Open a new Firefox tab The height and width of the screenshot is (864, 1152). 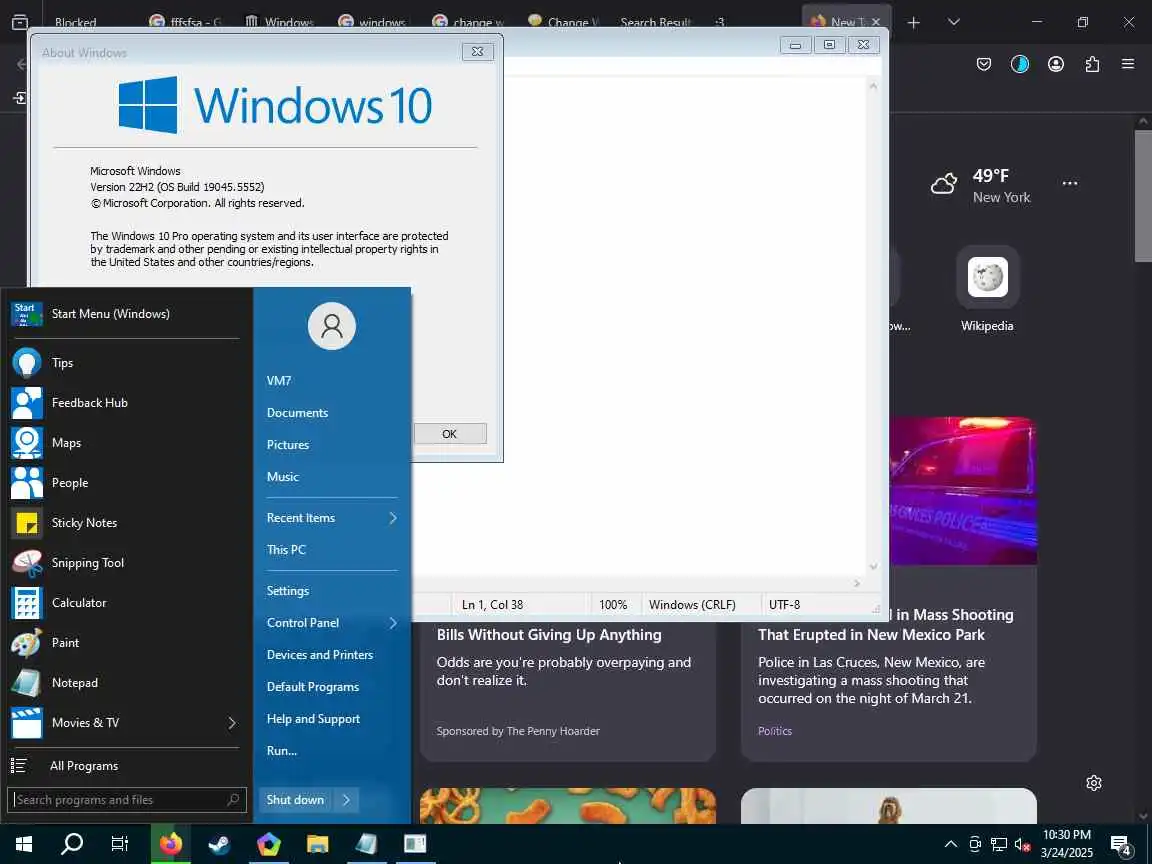913,22
